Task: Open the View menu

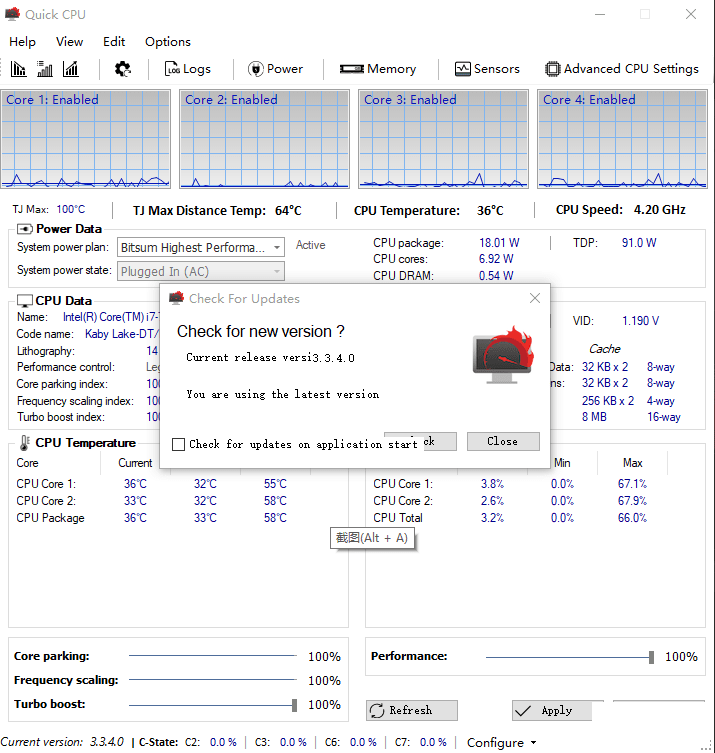Action: pyautogui.click(x=70, y=42)
